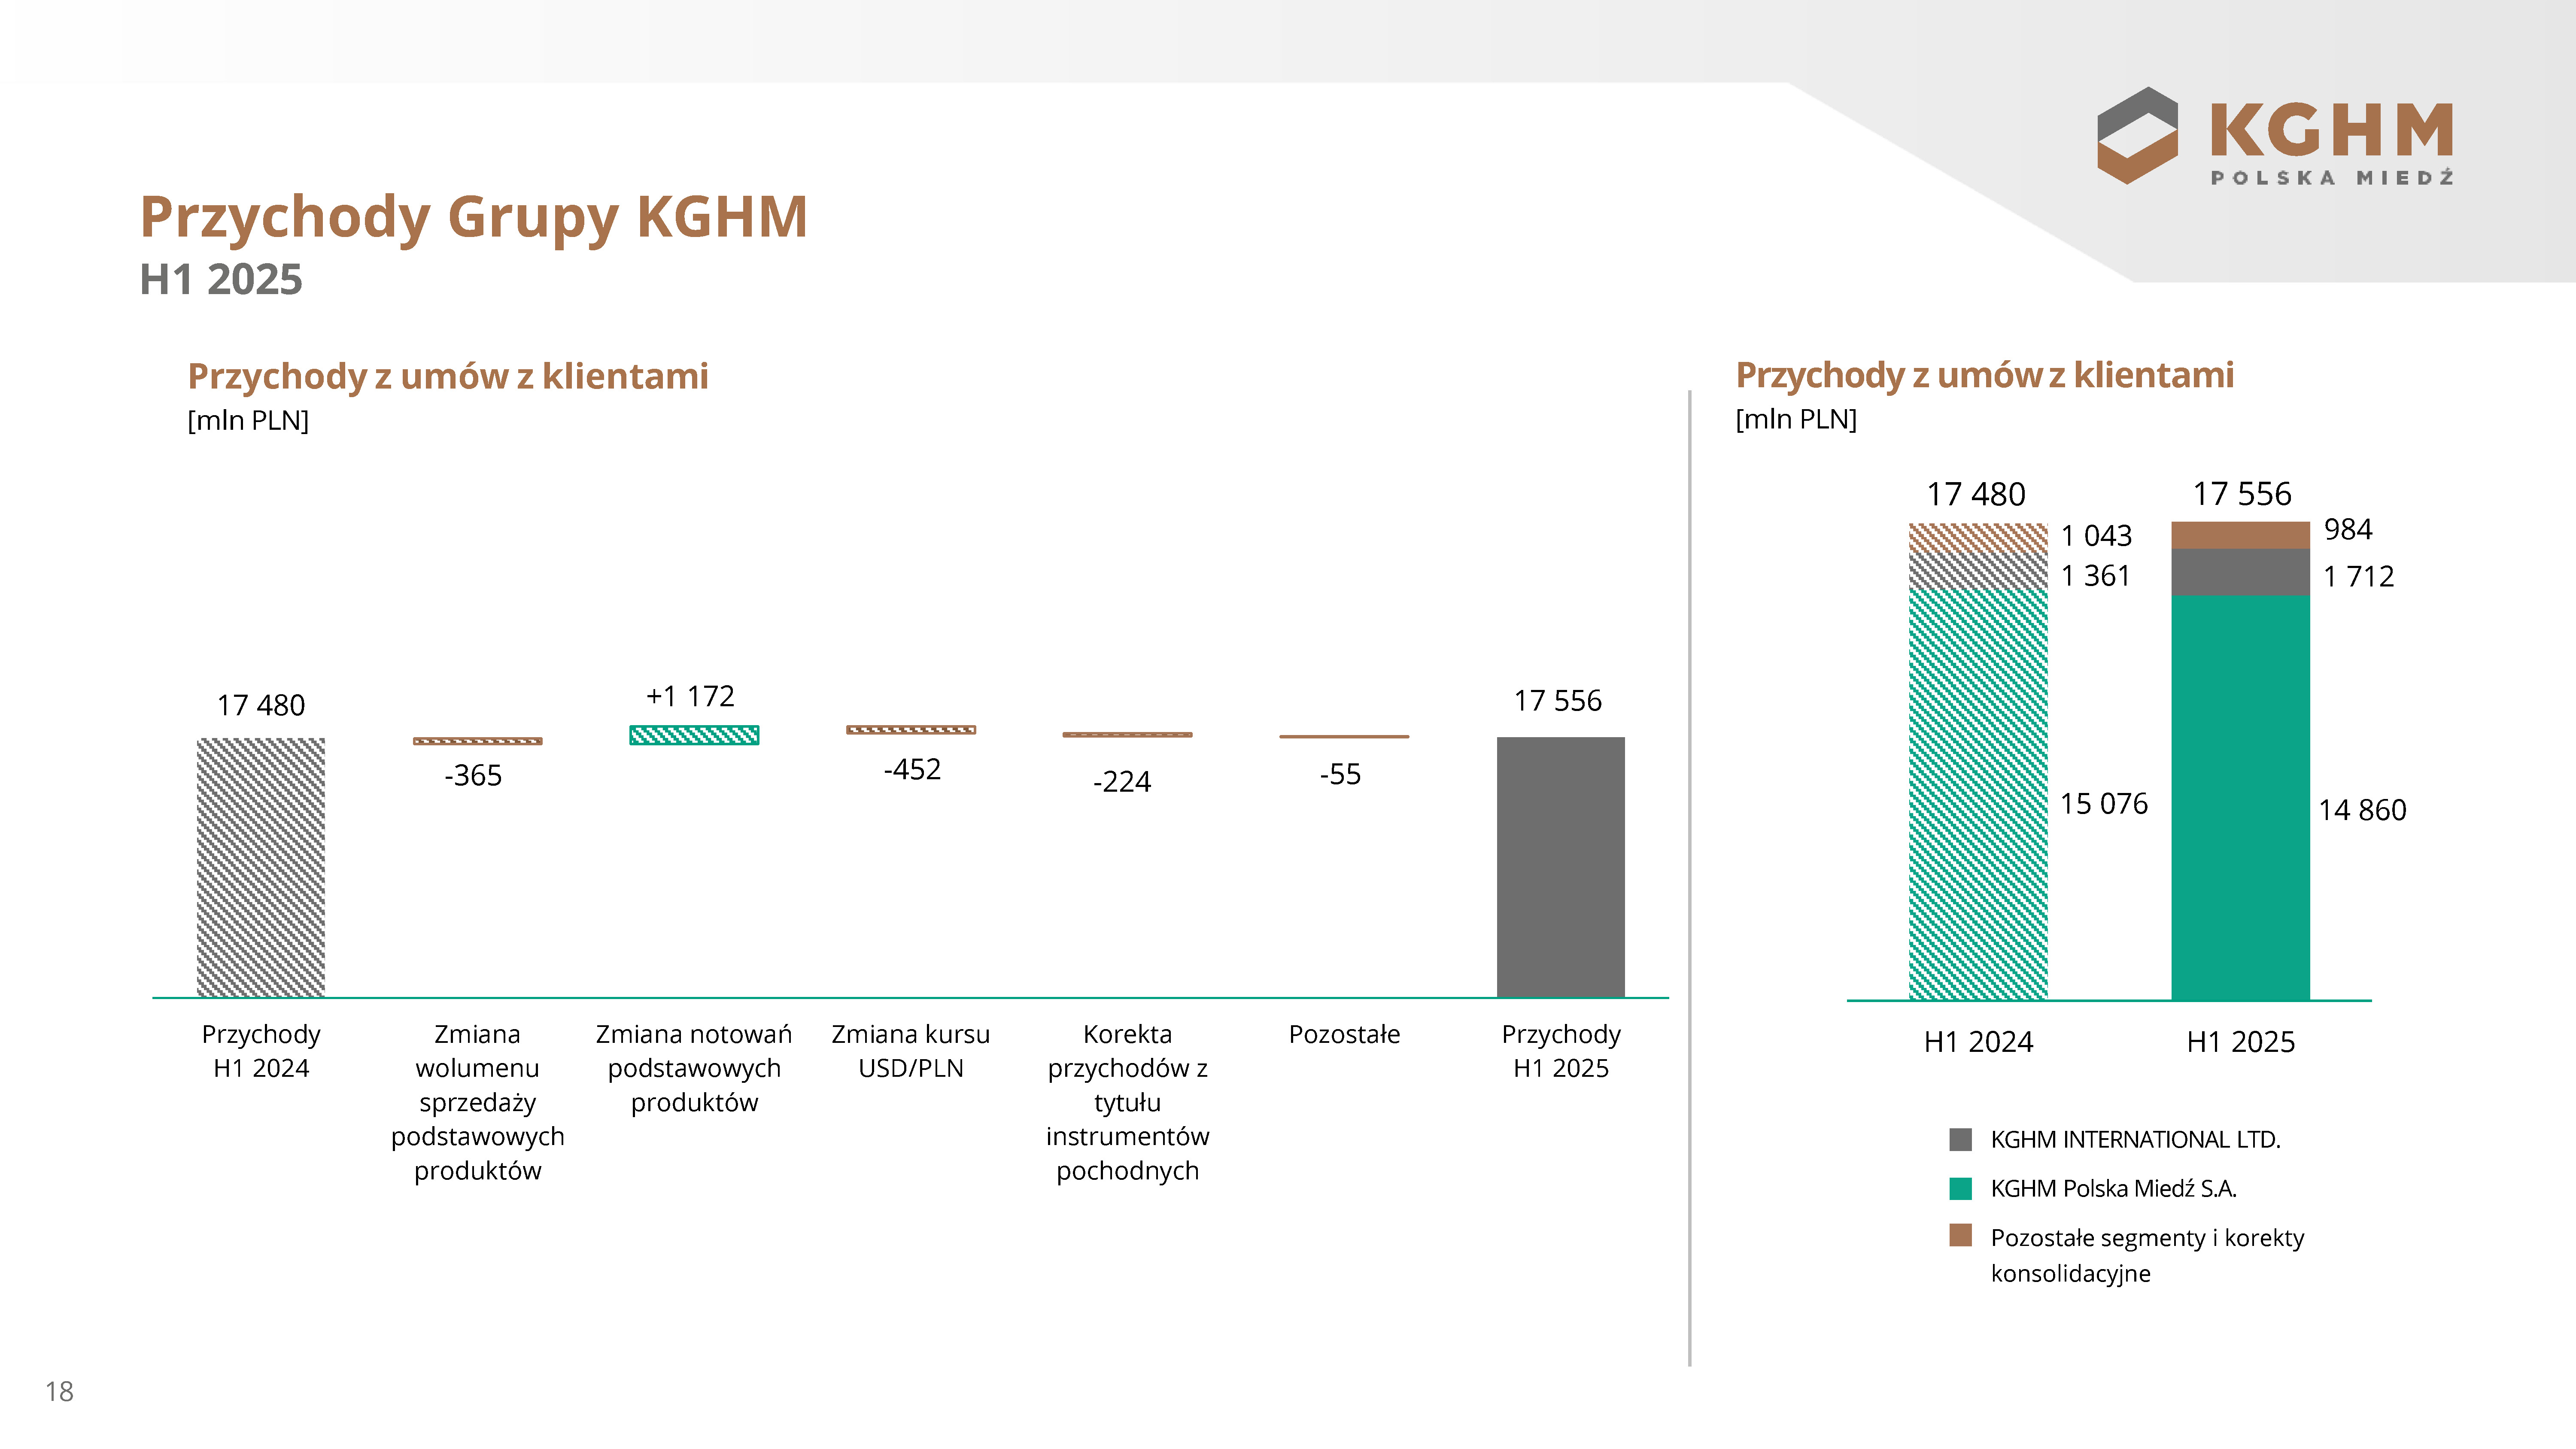
Task: Click the value label '1 361'
Action: coord(2096,576)
